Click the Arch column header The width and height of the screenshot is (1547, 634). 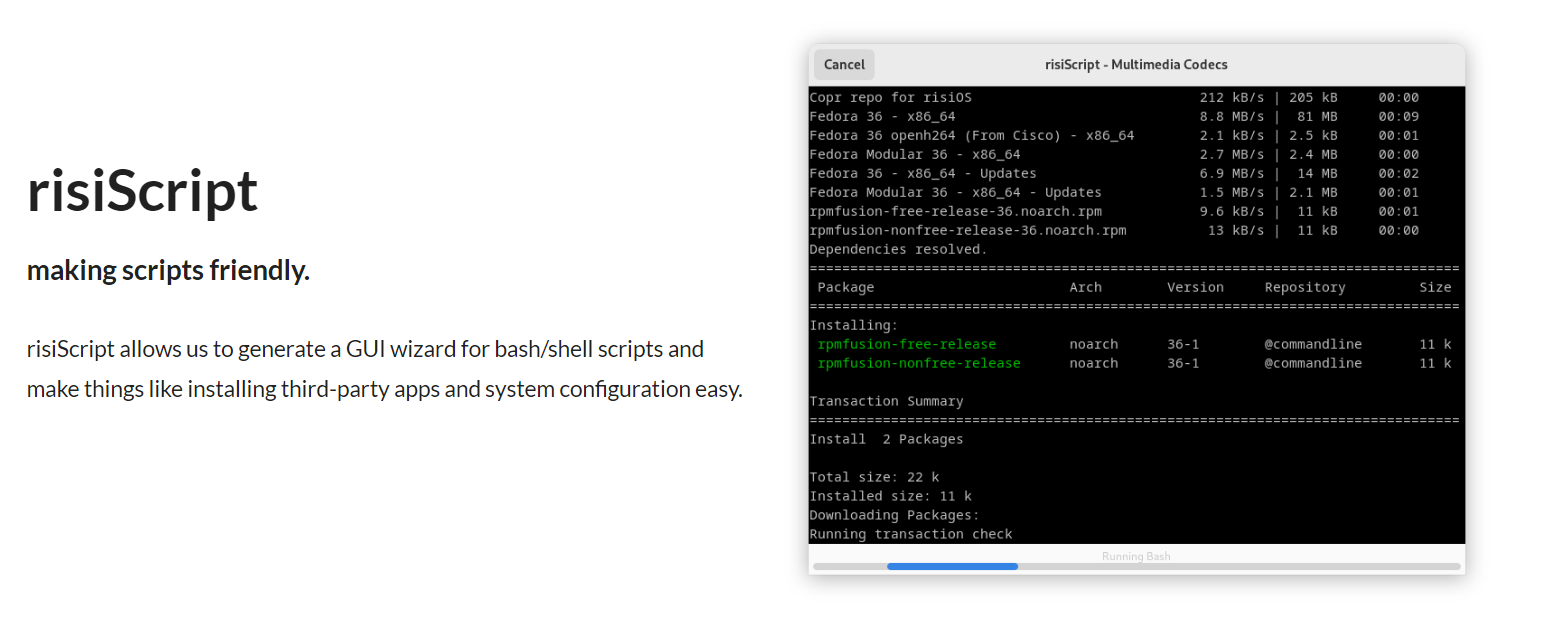tap(1085, 287)
